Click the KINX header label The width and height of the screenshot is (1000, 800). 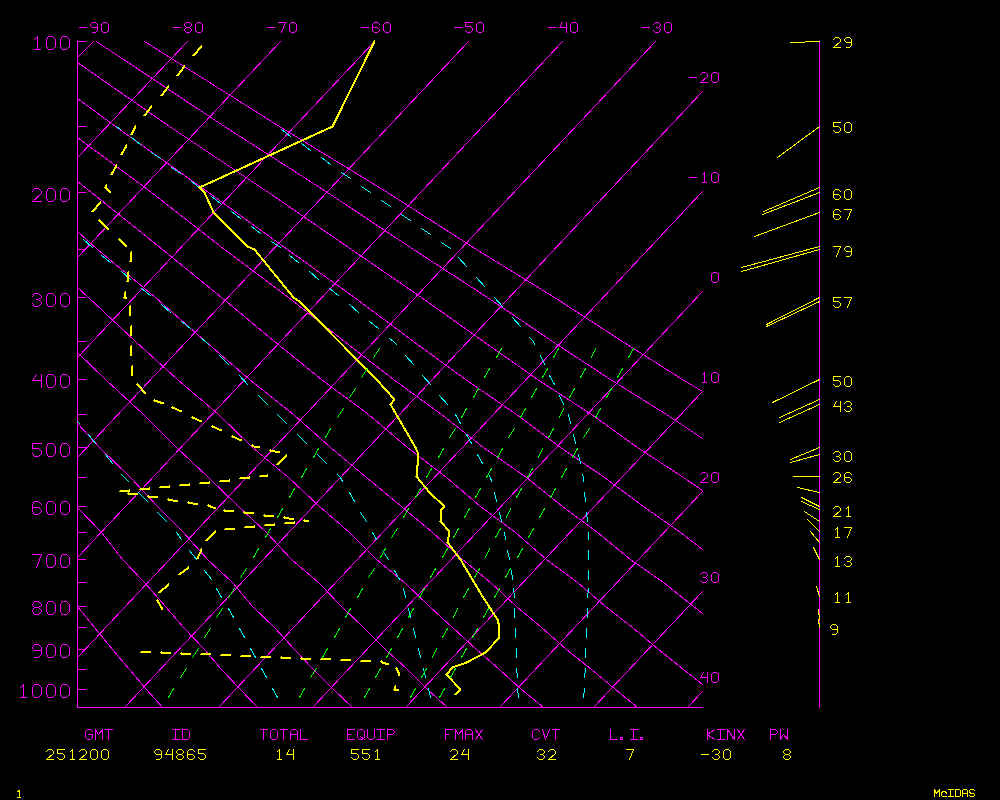tap(725, 735)
